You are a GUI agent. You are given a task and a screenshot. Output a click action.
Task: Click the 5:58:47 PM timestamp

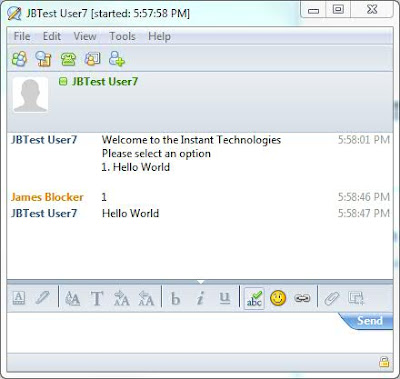pos(364,213)
